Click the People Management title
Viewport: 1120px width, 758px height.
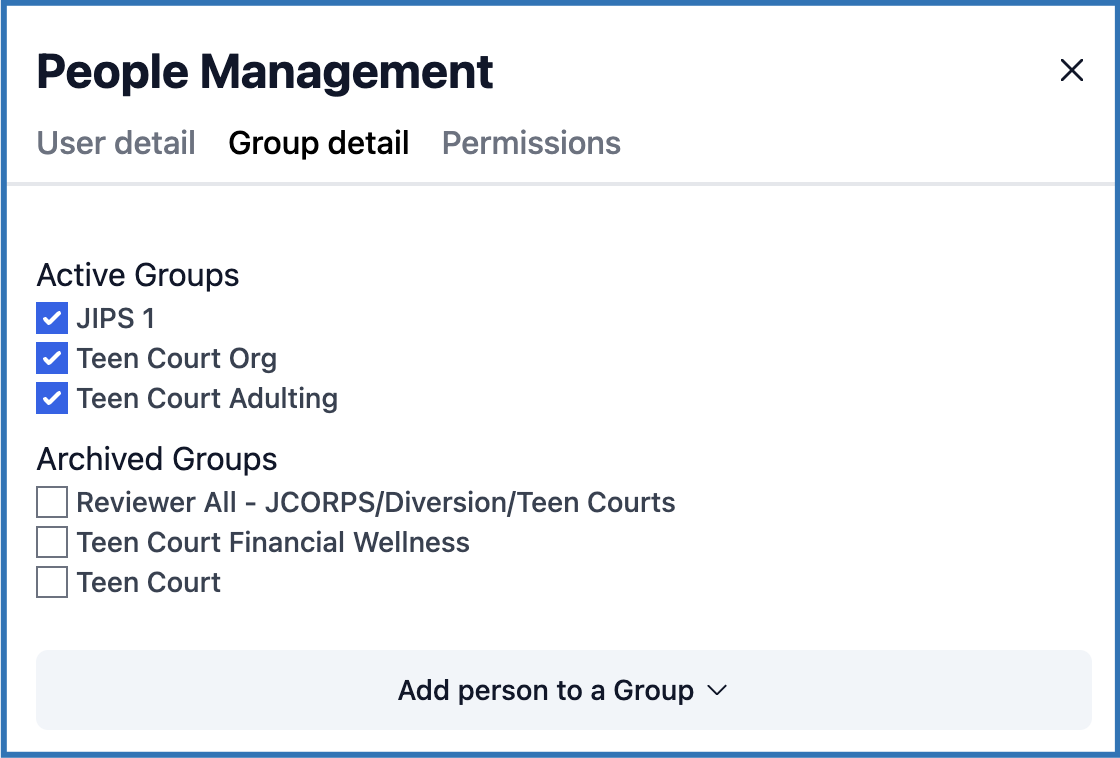click(x=265, y=72)
